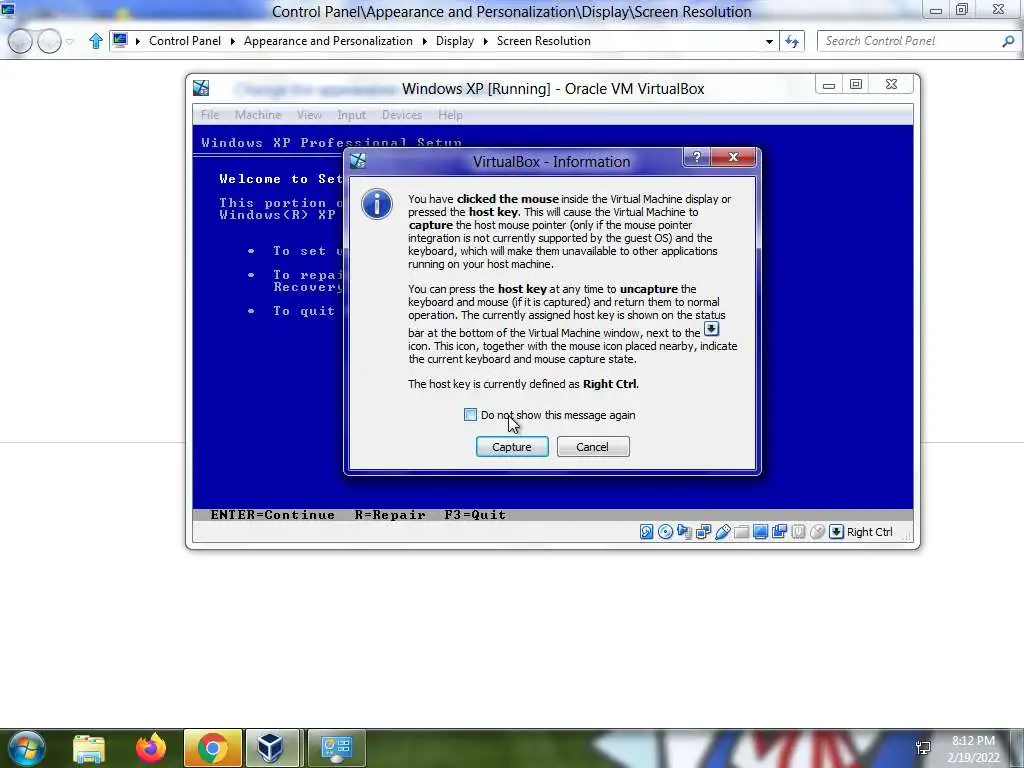The height and width of the screenshot is (768, 1024).
Task: Click the display settings status icon
Action: [x=760, y=532]
